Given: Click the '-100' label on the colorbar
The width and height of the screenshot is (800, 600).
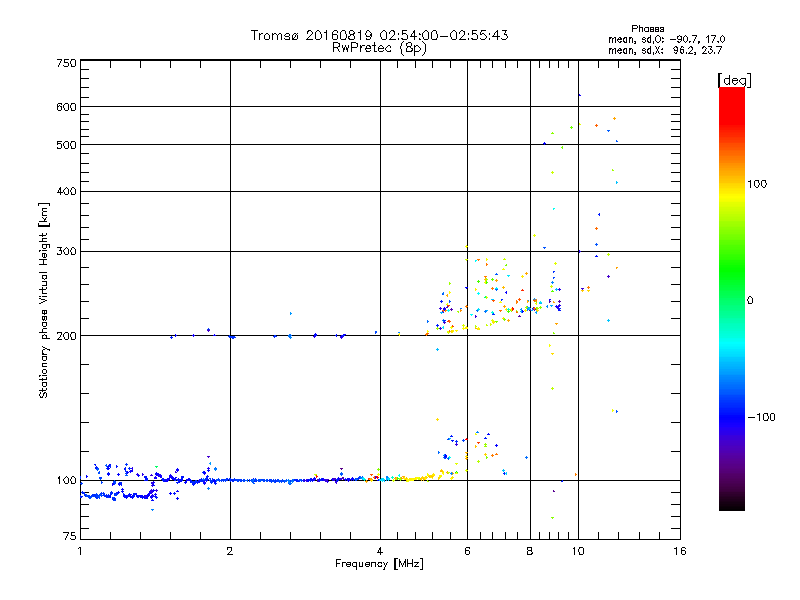Looking at the screenshot, I should tap(762, 417).
